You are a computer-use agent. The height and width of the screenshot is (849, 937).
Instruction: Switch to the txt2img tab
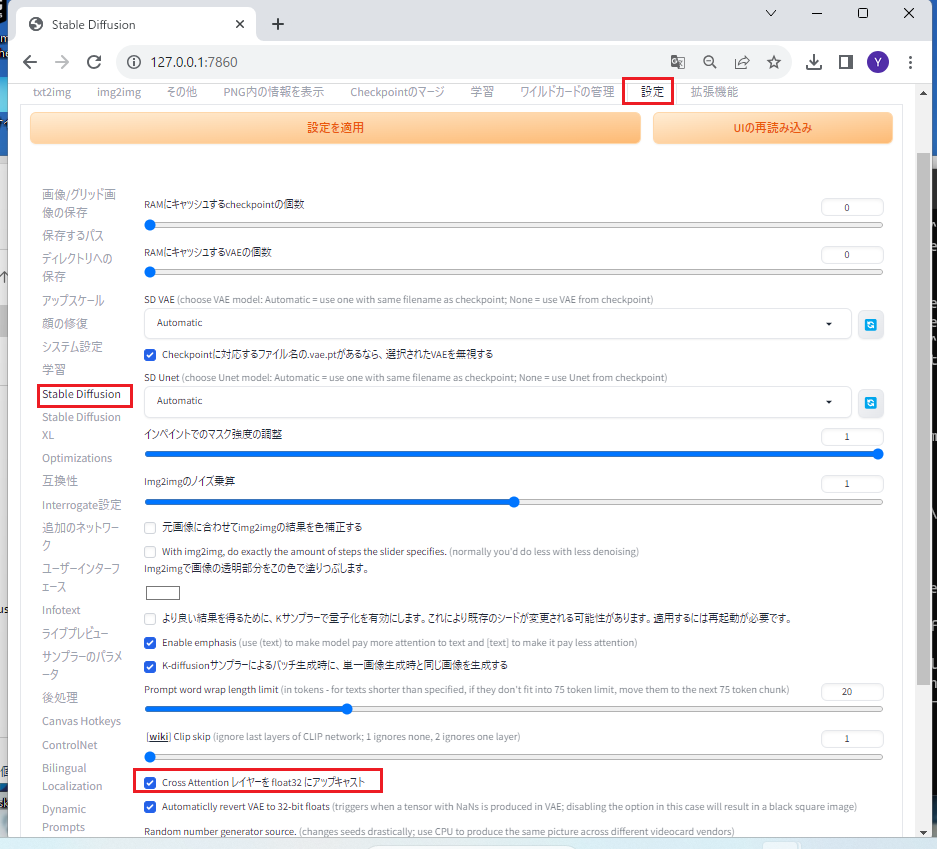coord(52,92)
